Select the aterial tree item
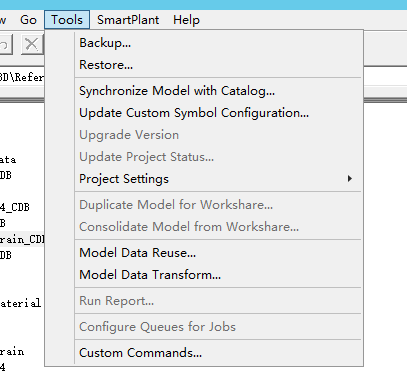The image size is (407, 374). pos(21,303)
